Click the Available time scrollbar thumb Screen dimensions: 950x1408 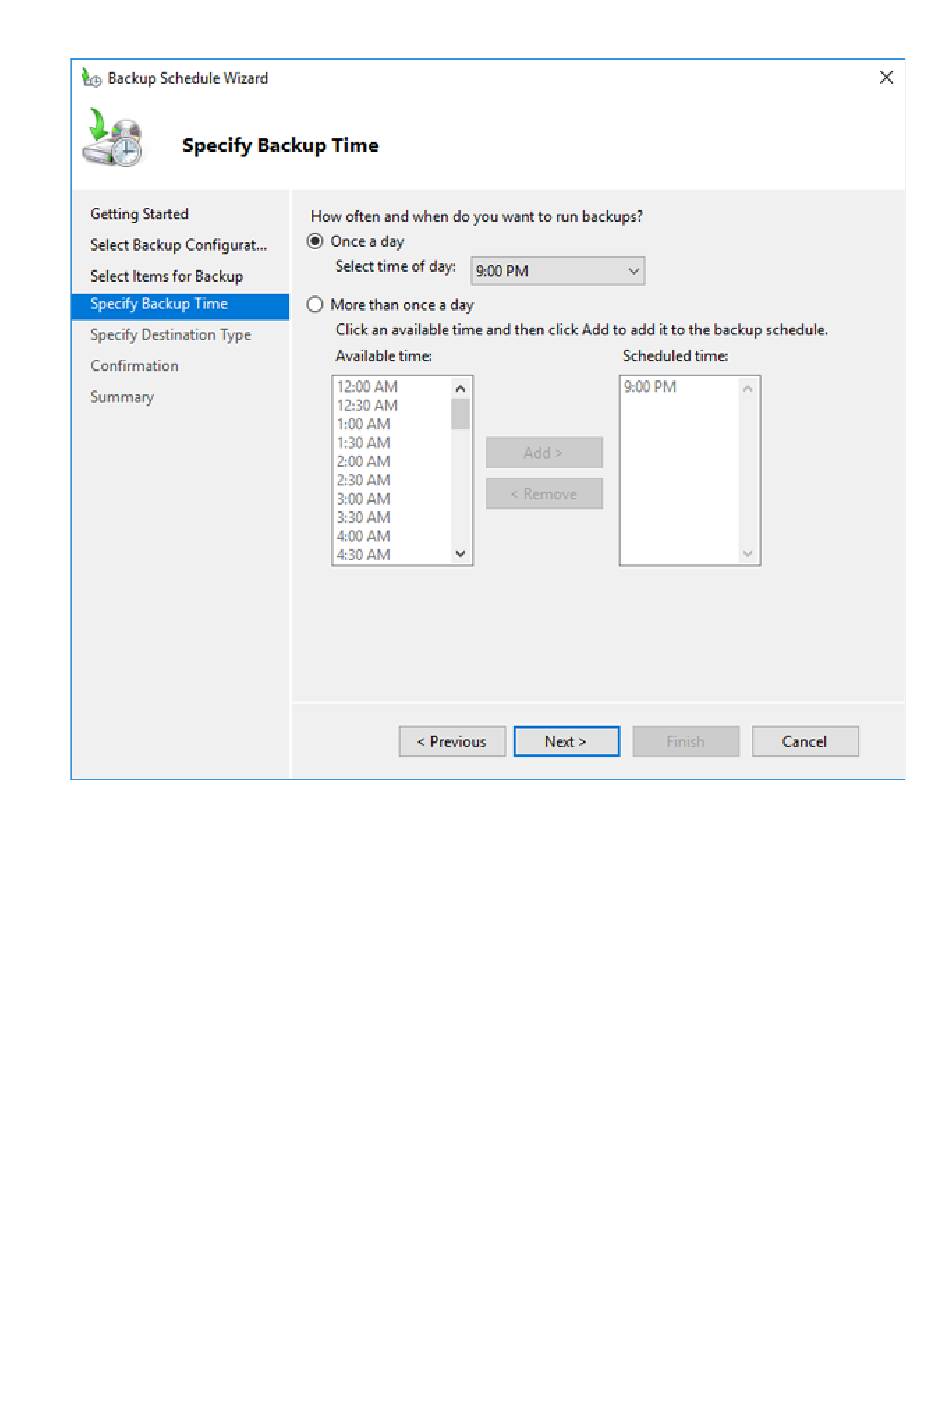[460, 413]
